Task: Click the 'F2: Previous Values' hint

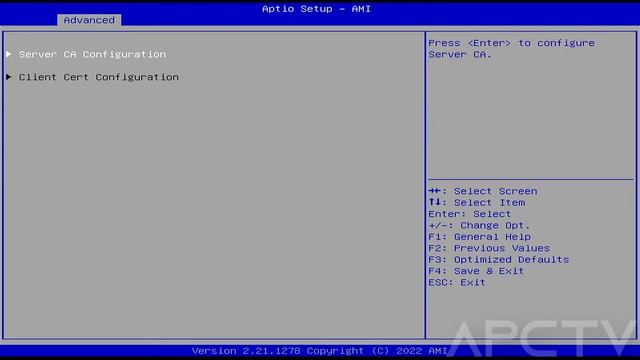Action: click(489, 248)
